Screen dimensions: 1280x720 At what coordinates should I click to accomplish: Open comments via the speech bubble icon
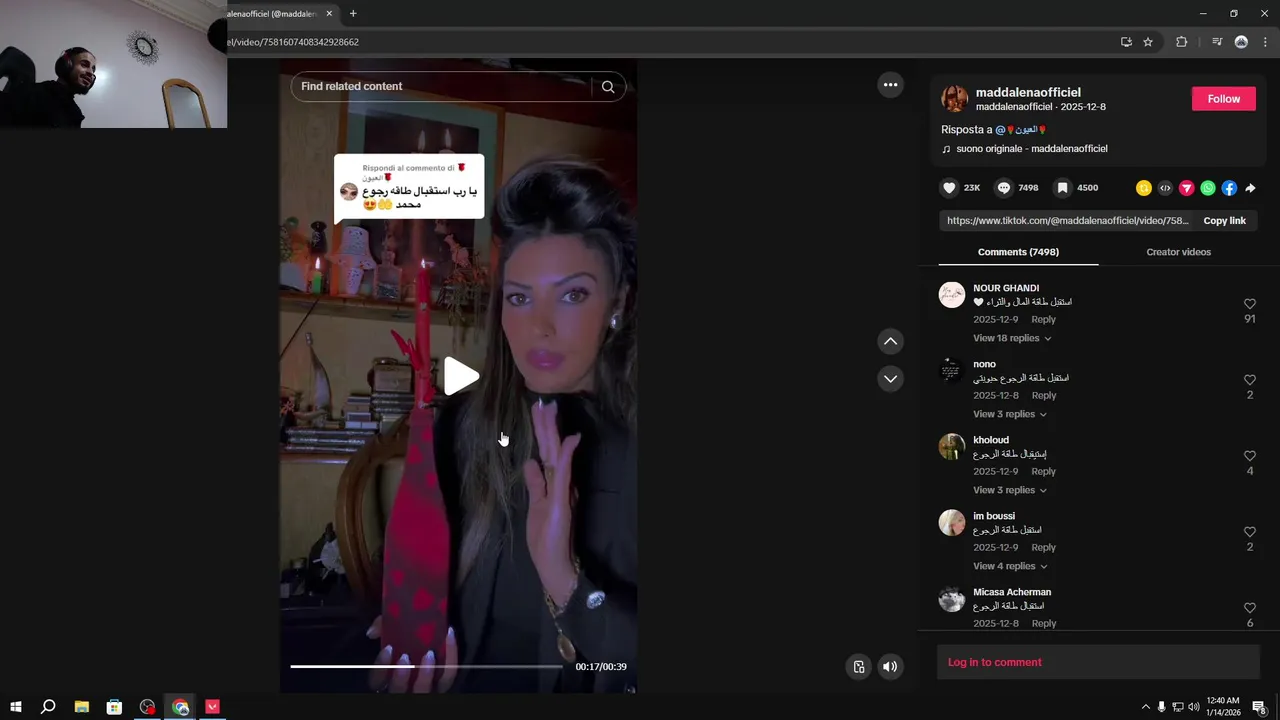coord(1004,188)
